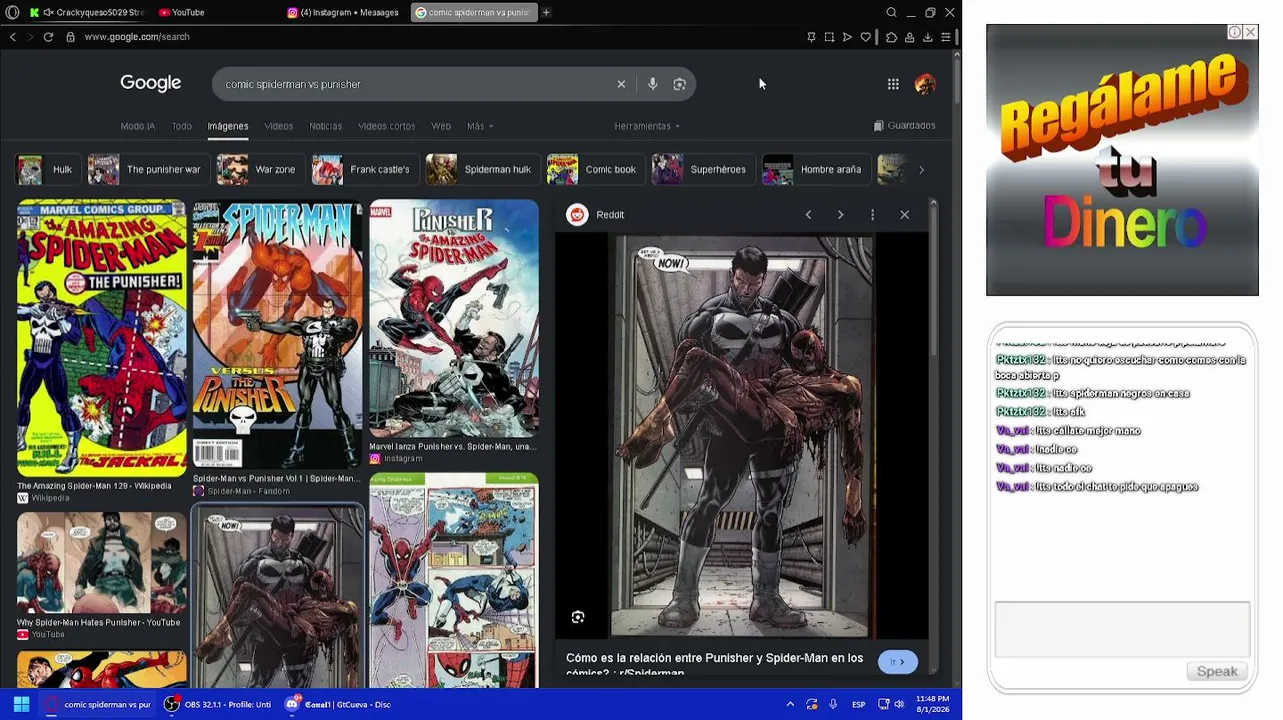Open the Google apps grid

(x=893, y=84)
